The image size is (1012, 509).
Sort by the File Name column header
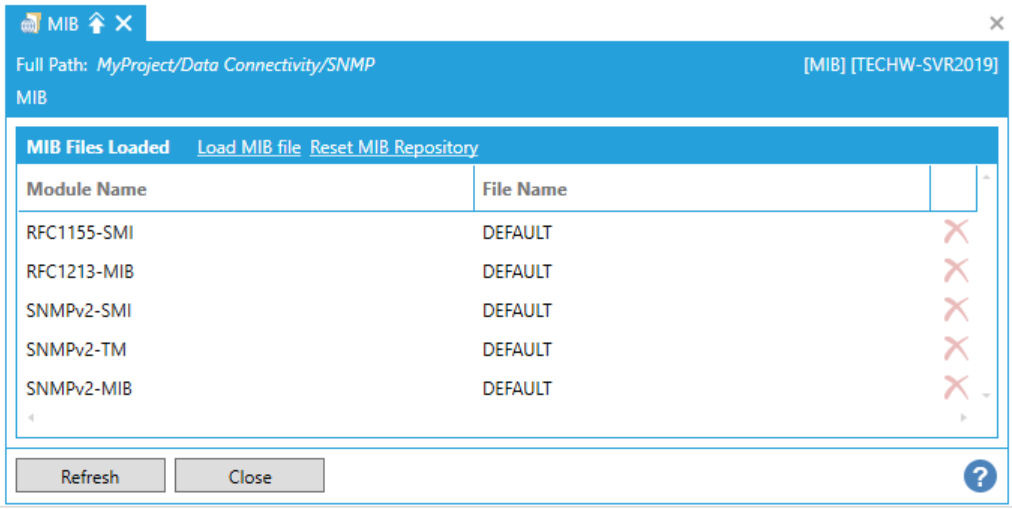pyautogui.click(x=524, y=189)
